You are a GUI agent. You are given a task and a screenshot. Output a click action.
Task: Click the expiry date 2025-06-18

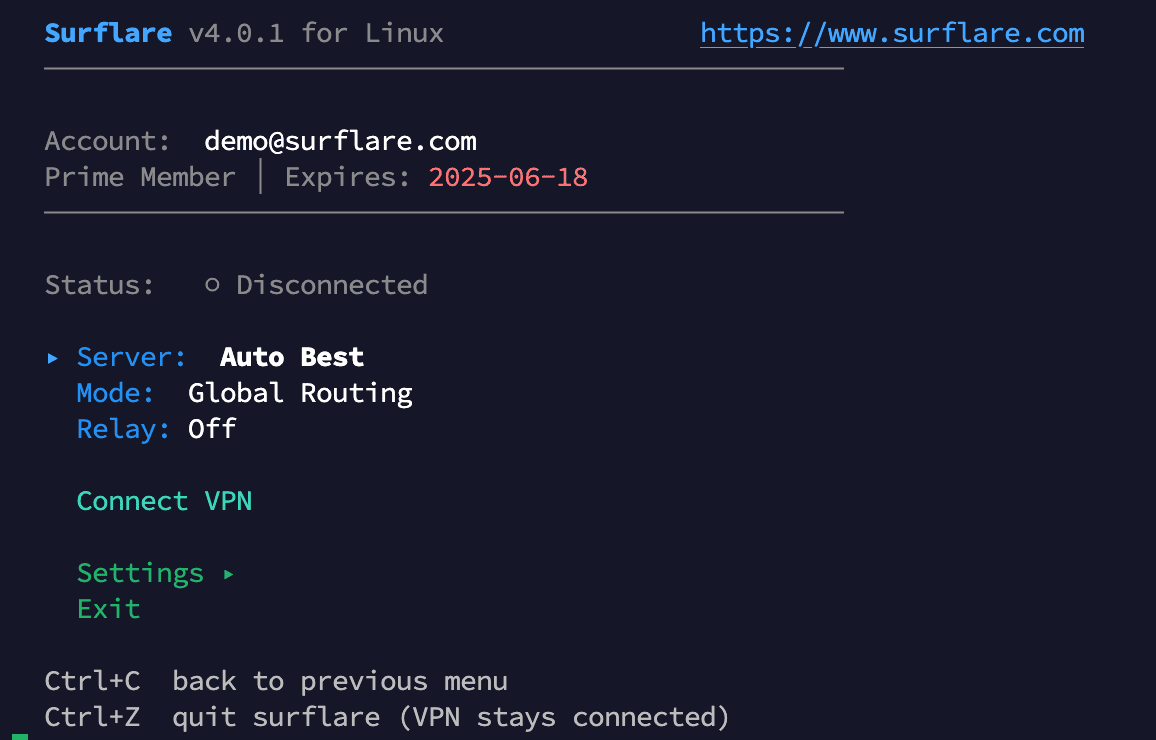(508, 177)
